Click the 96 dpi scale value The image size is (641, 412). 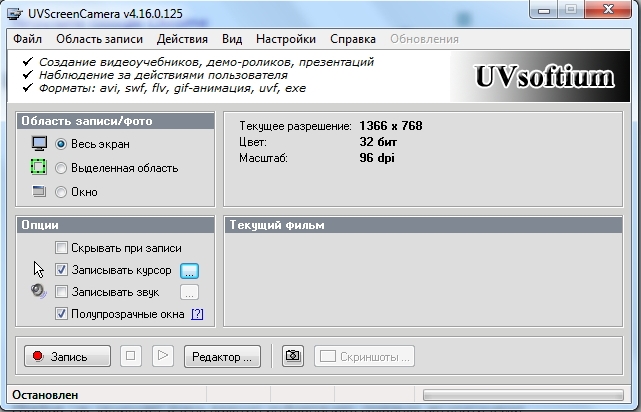[377, 158]
